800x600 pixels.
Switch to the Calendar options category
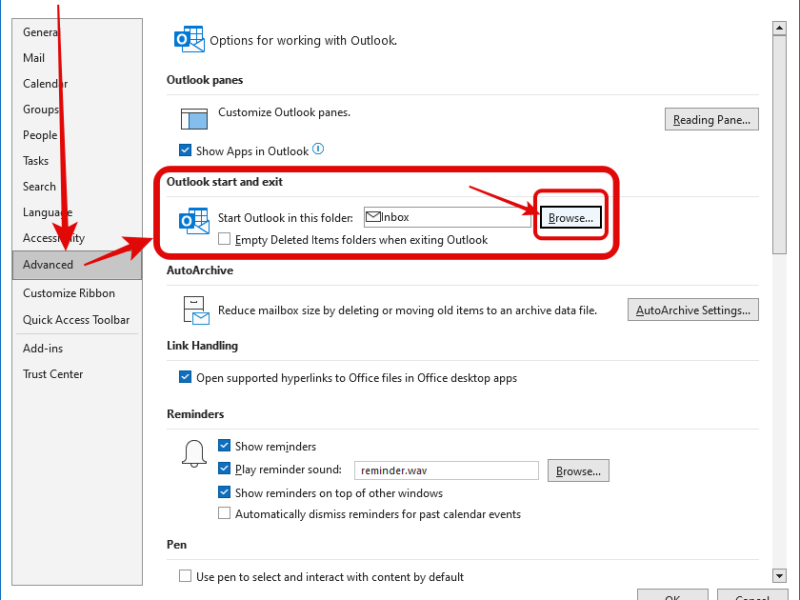77,84
